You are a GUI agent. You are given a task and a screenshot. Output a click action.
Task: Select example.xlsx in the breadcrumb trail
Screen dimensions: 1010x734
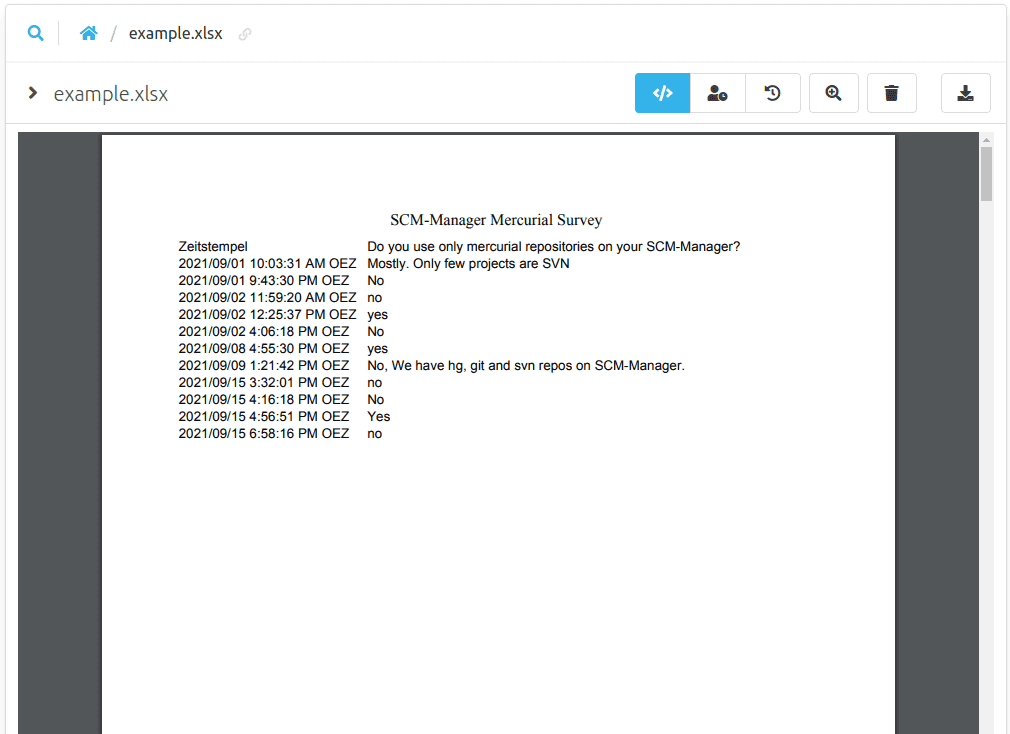pyautogui.click(x=175, y=32)
